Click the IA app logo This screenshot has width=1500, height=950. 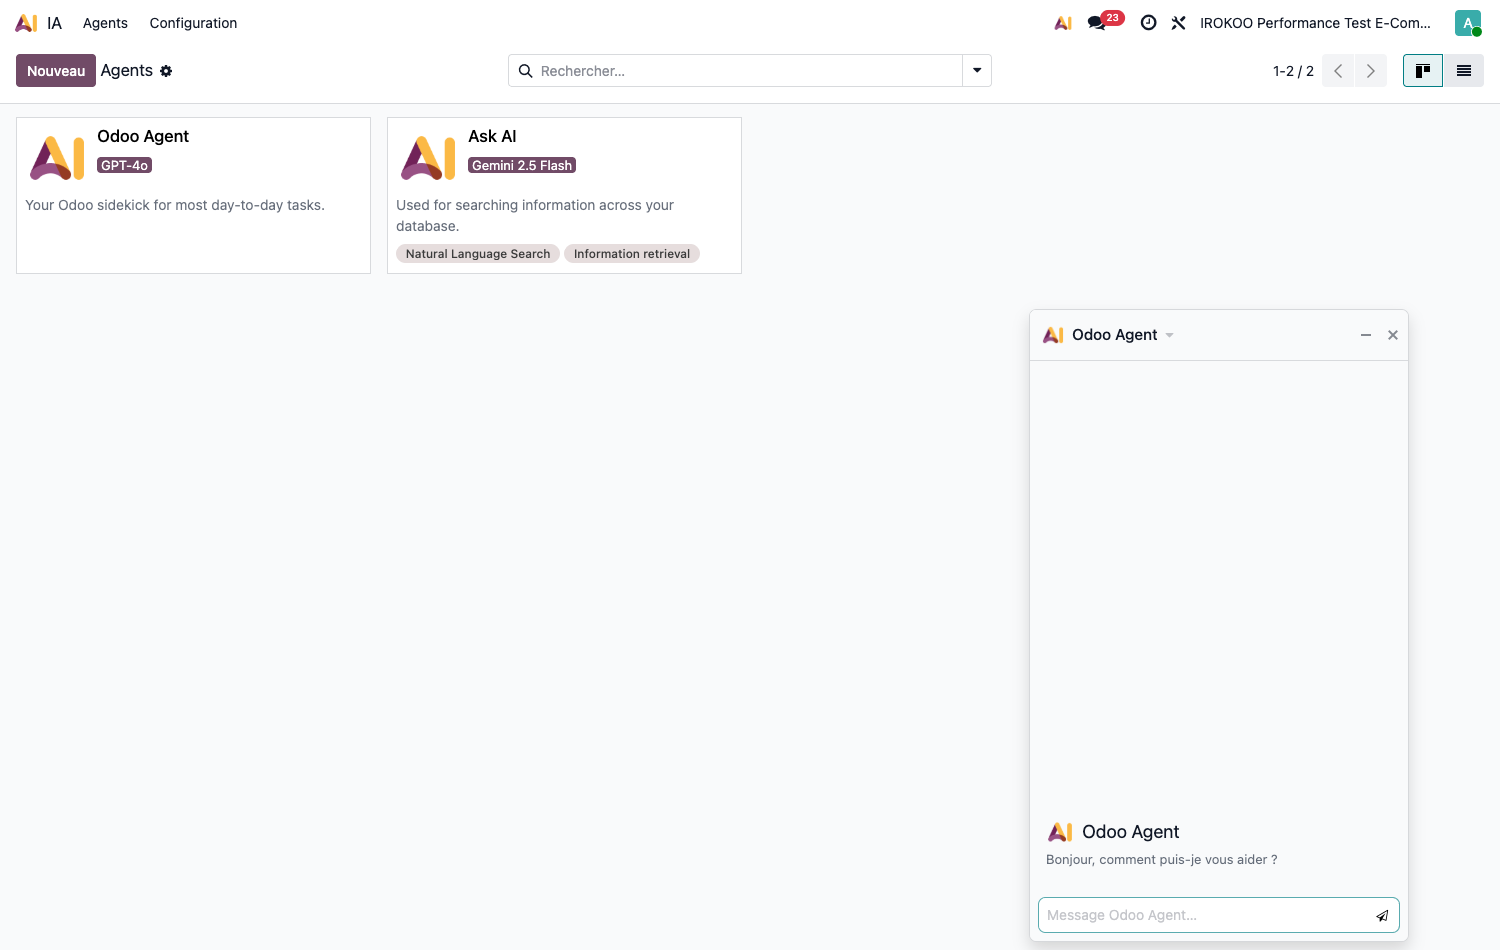point(27,23)
